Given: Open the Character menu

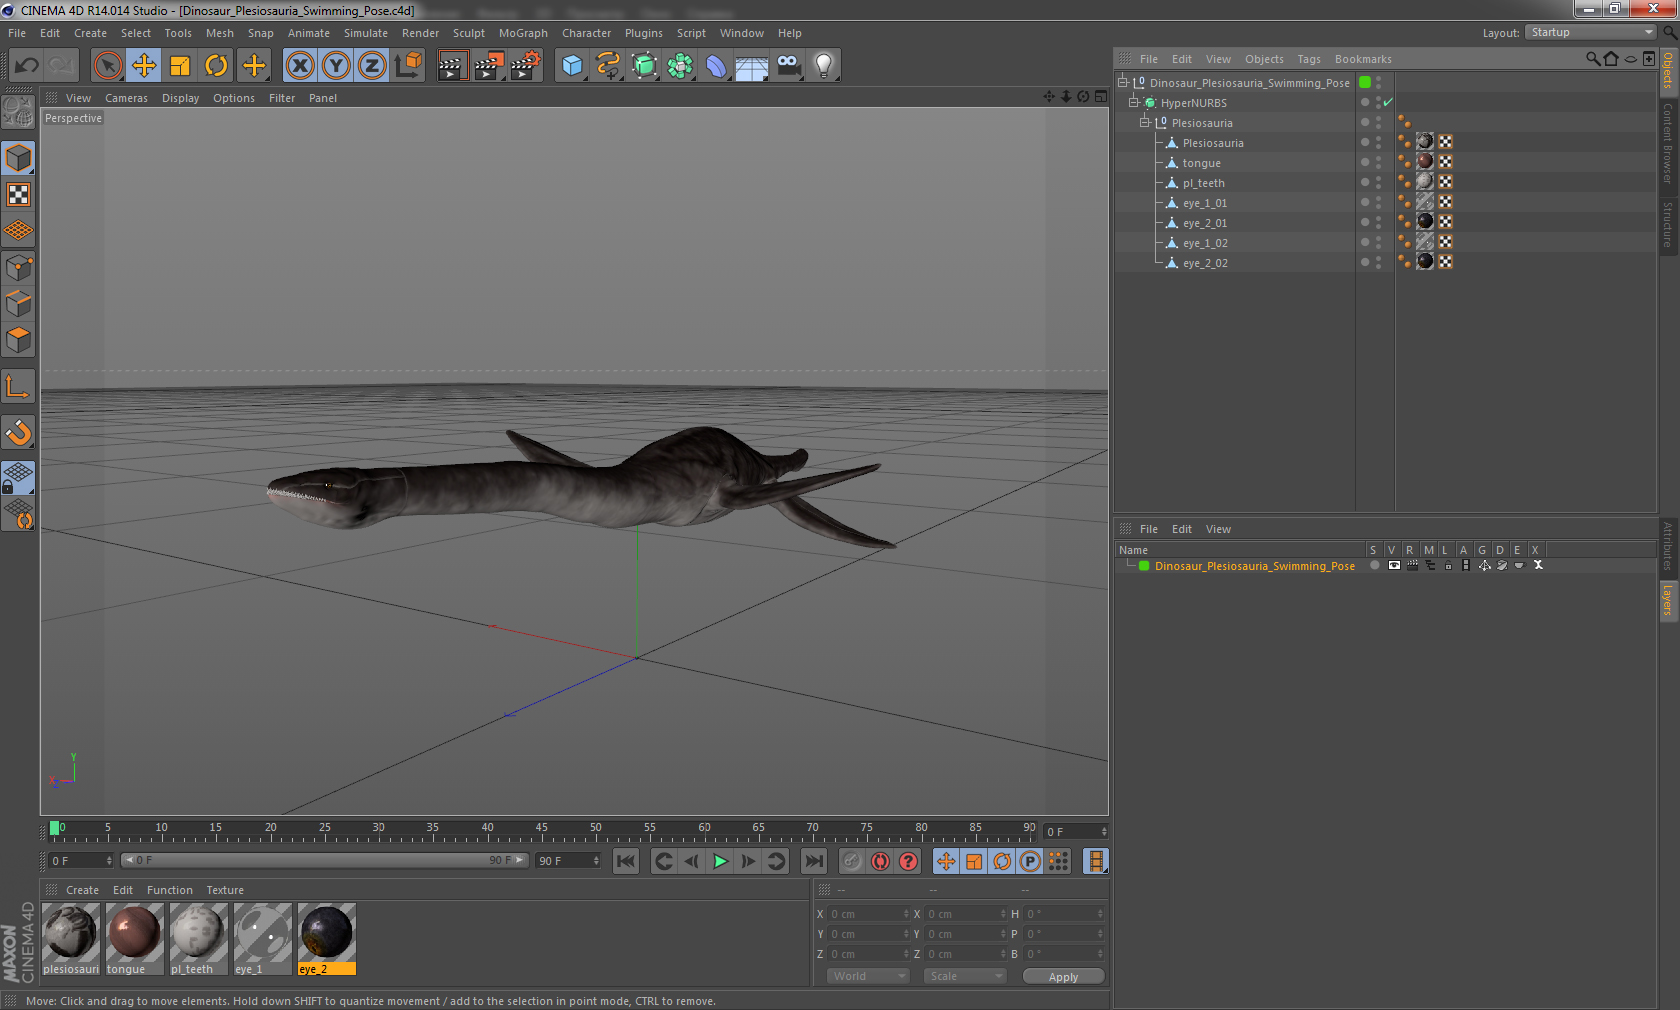Looking at the screenshot, I should tap(586, 33).
